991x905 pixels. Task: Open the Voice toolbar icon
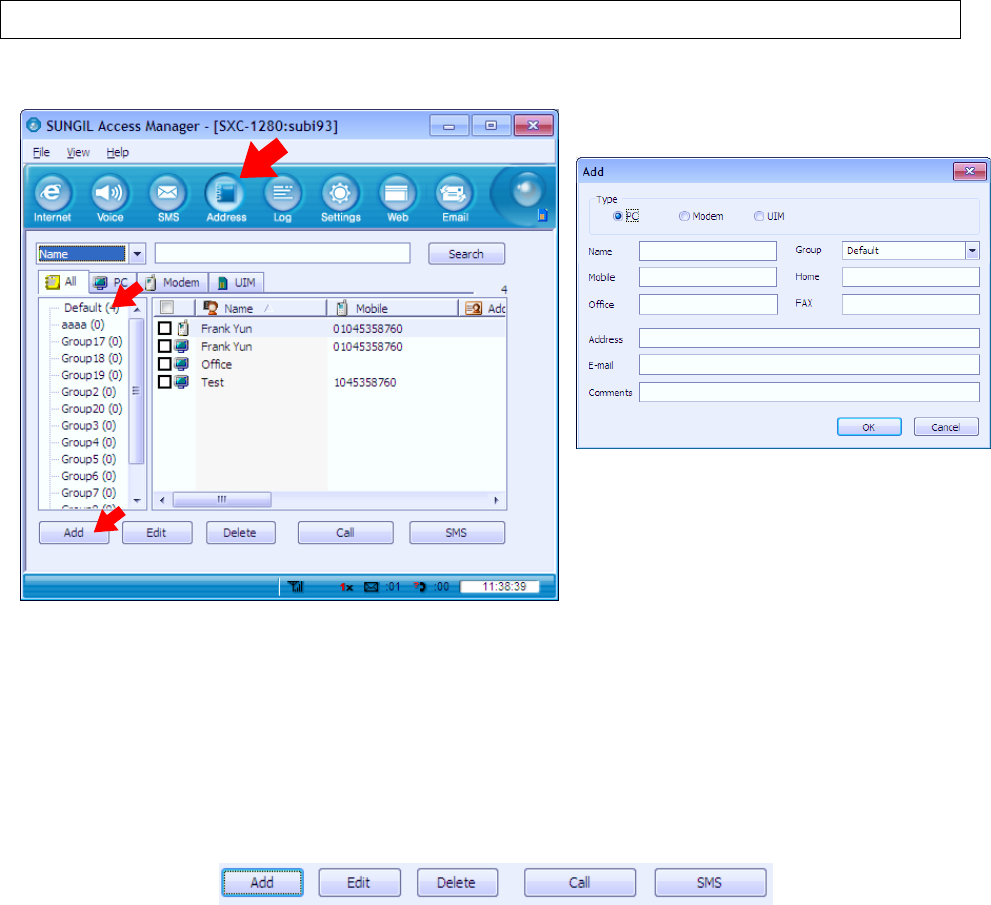[x=110, y=198]
